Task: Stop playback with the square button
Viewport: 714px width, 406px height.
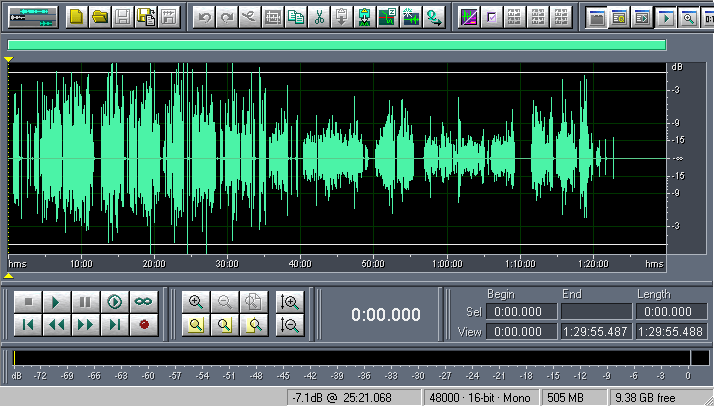Action: pyautogui.click(x=28, y=302)
